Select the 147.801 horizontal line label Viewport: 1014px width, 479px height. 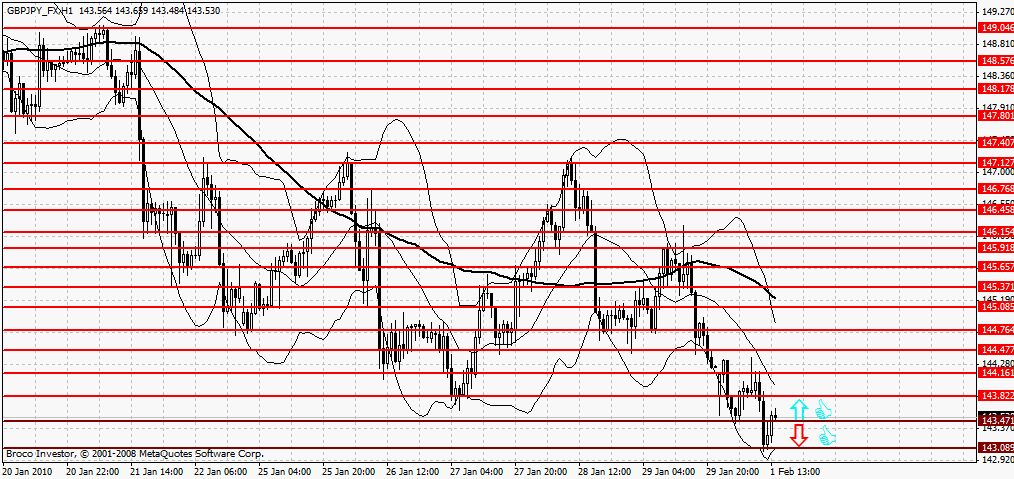pos(994,116)
